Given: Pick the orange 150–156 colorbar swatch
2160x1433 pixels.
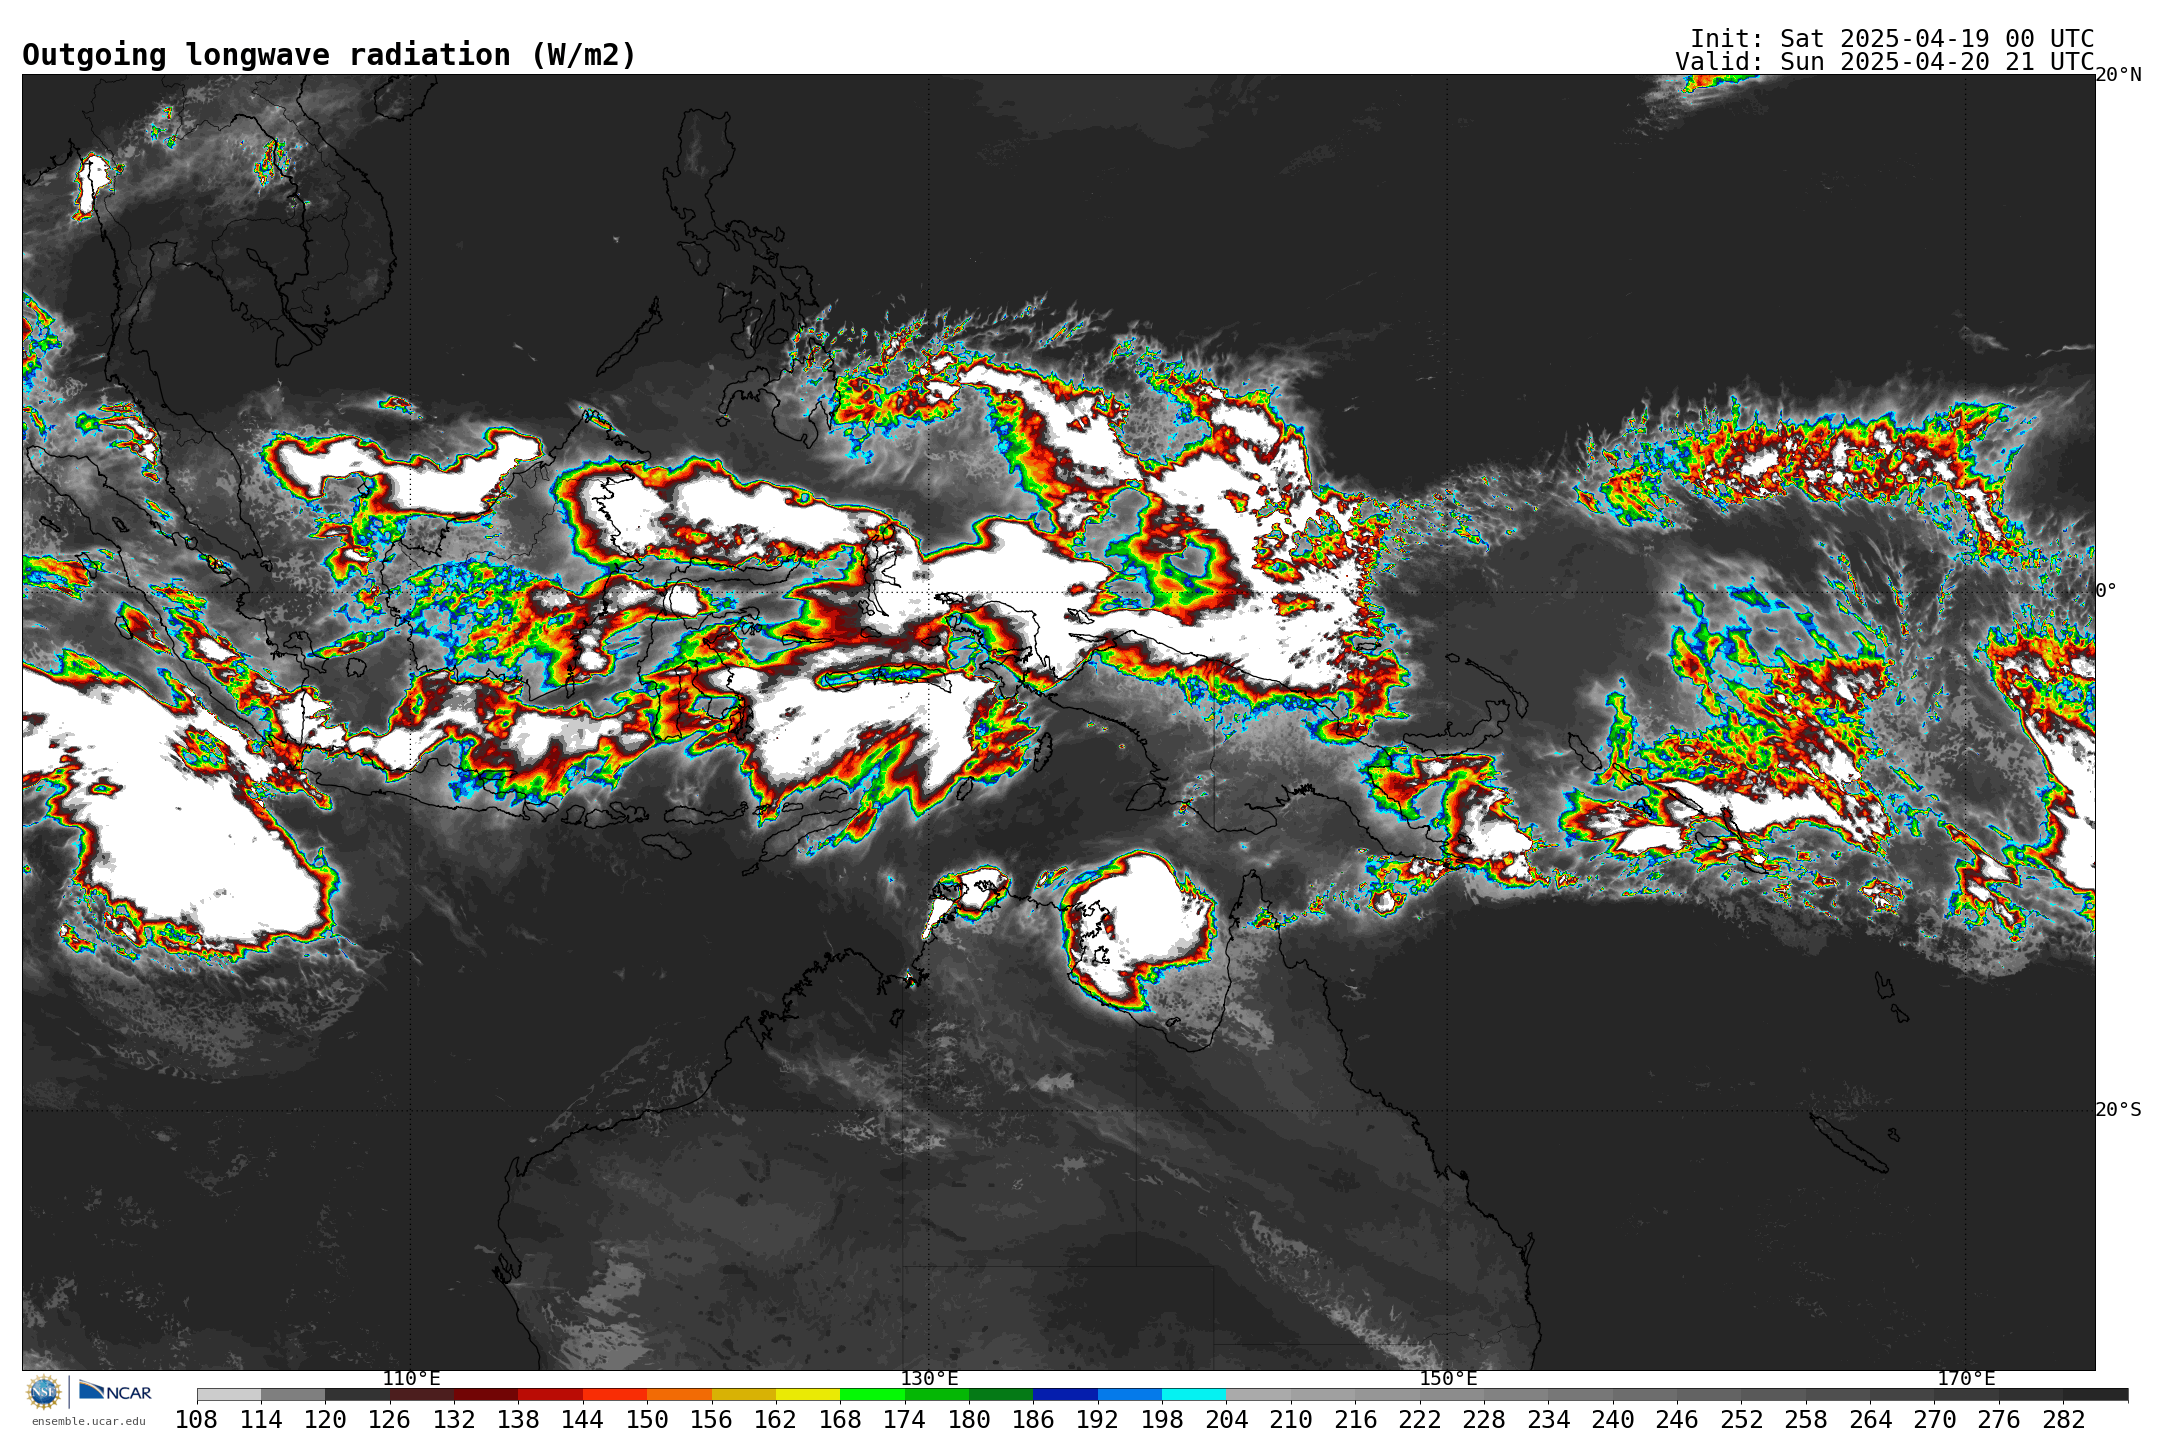Looking at the screenshot, I should tap(679, 1394).
